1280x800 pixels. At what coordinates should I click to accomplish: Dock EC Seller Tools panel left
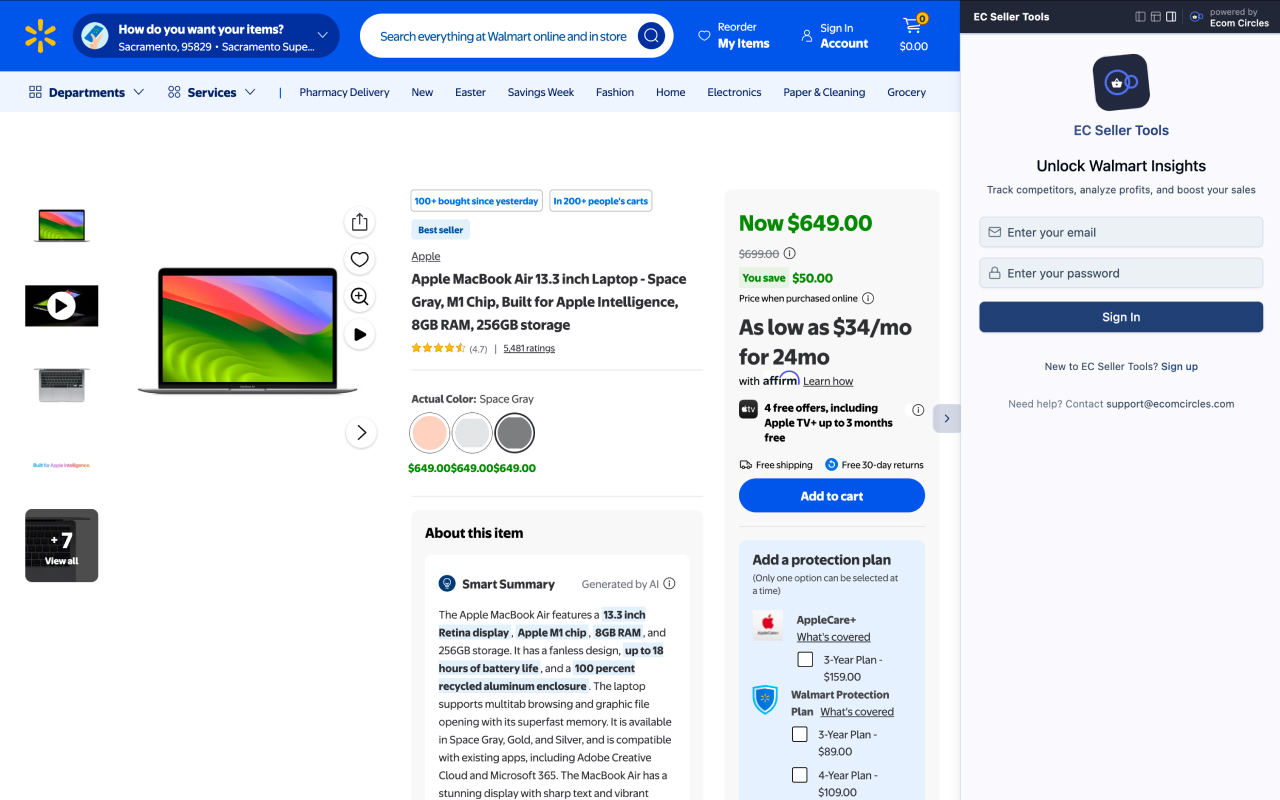[1140, 17]
